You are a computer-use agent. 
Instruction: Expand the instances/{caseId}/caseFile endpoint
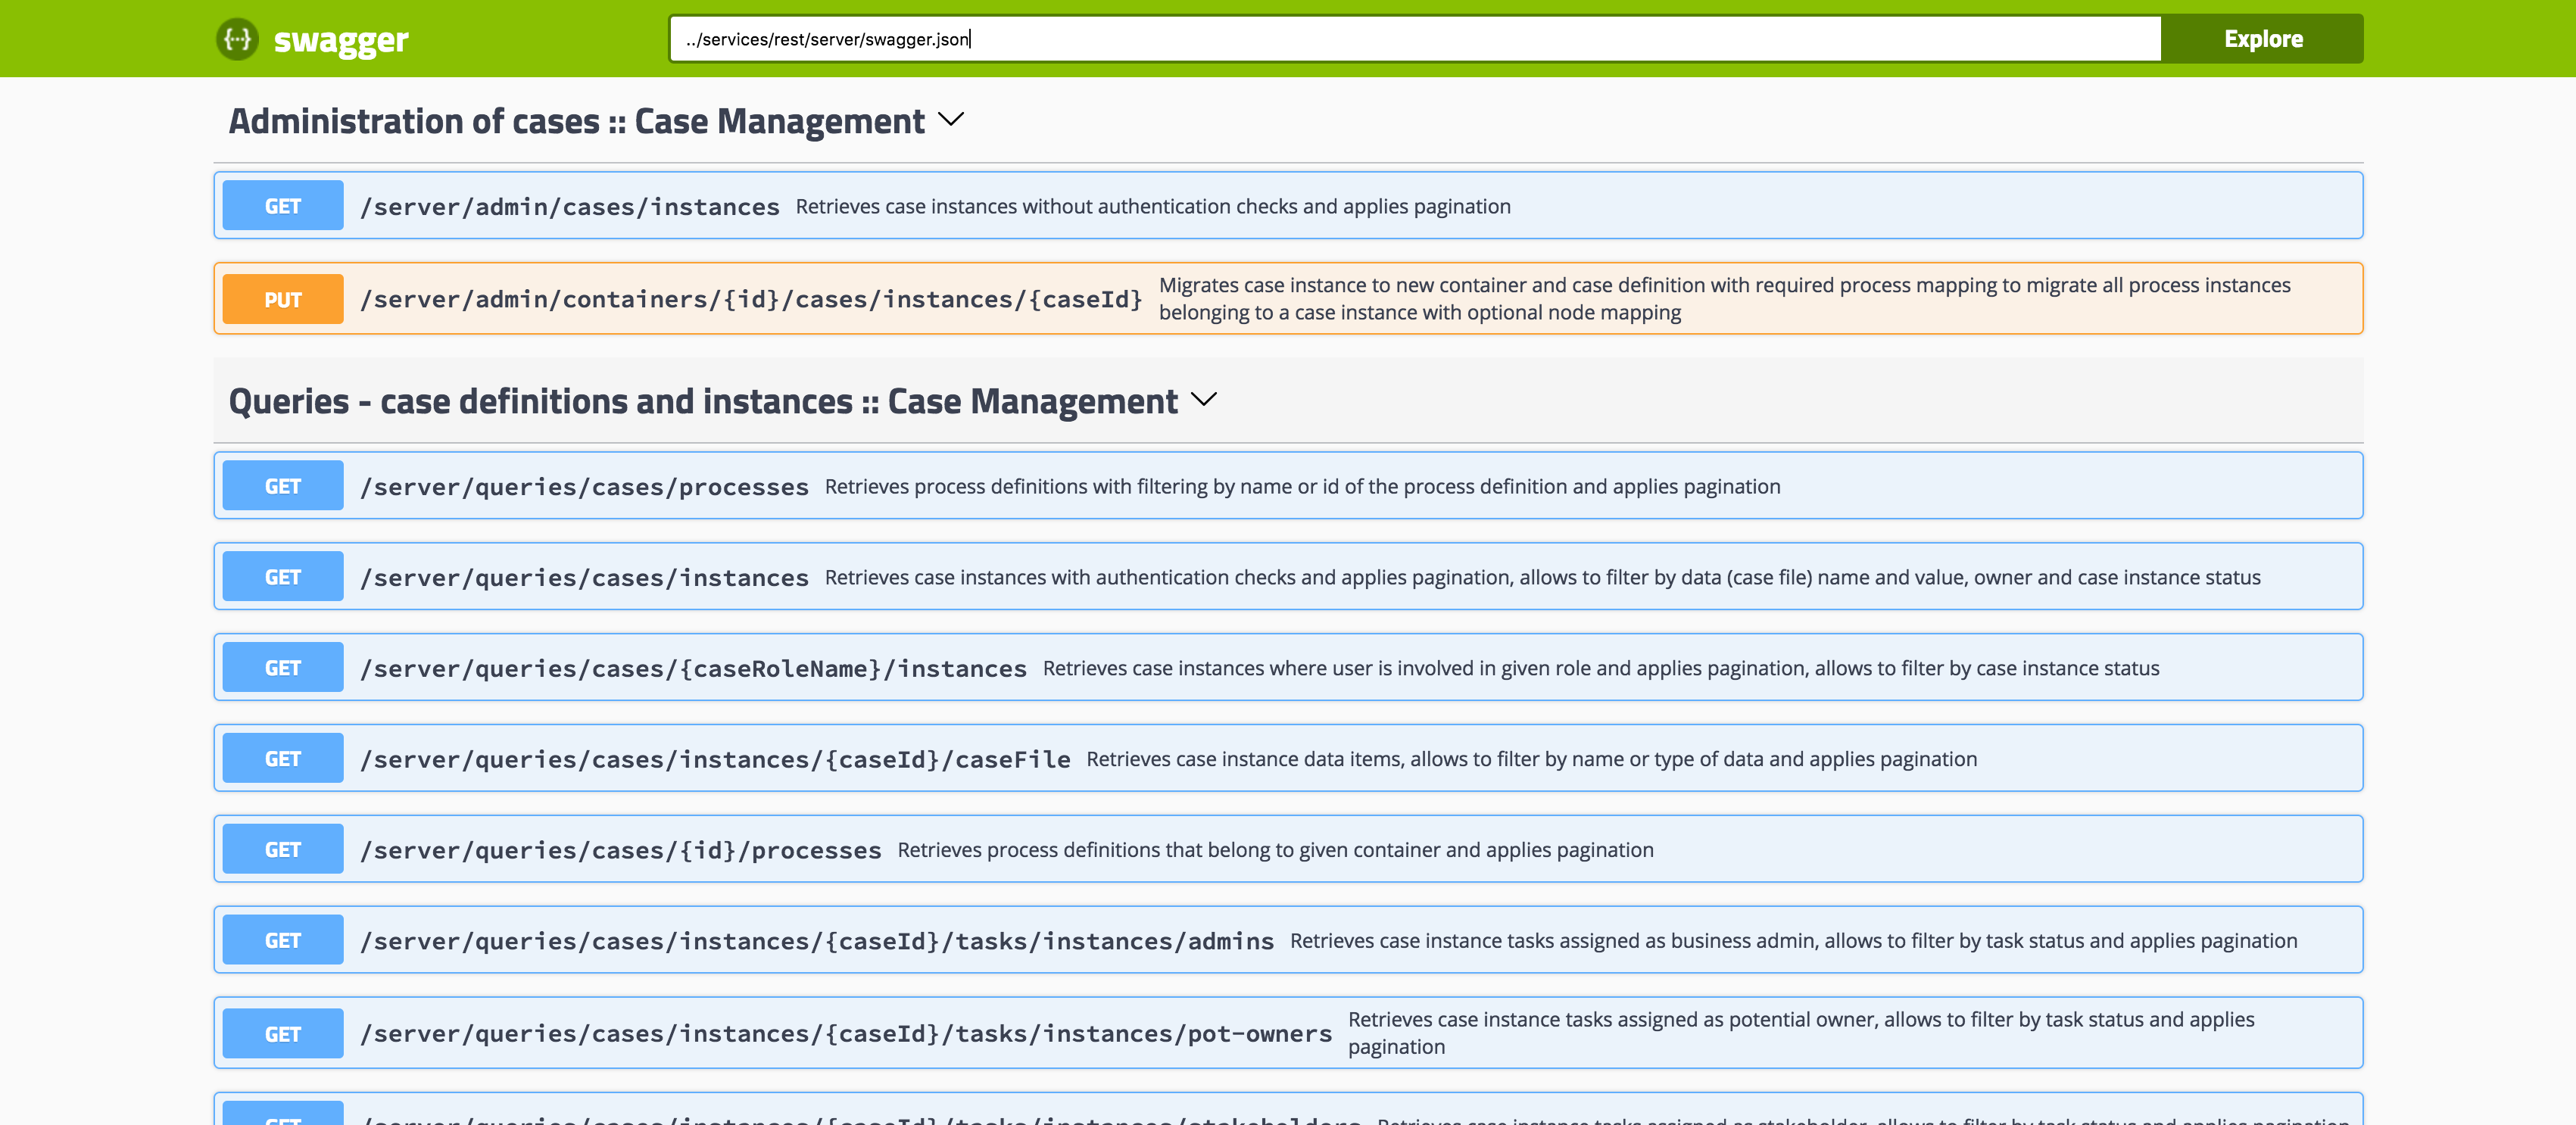(715, 759)
